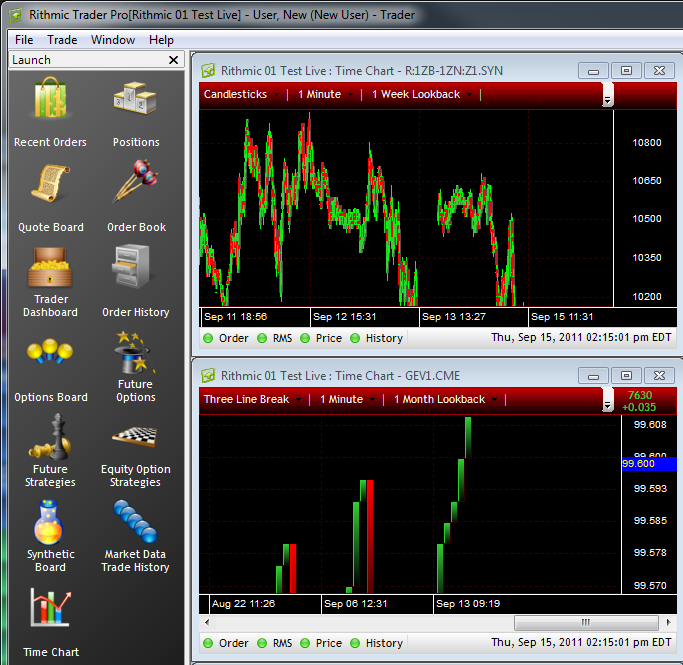This screenshot has width=683, height=665.
Task: Click the Order status light in the GEV1.CME chart
Action: (208, 643)
